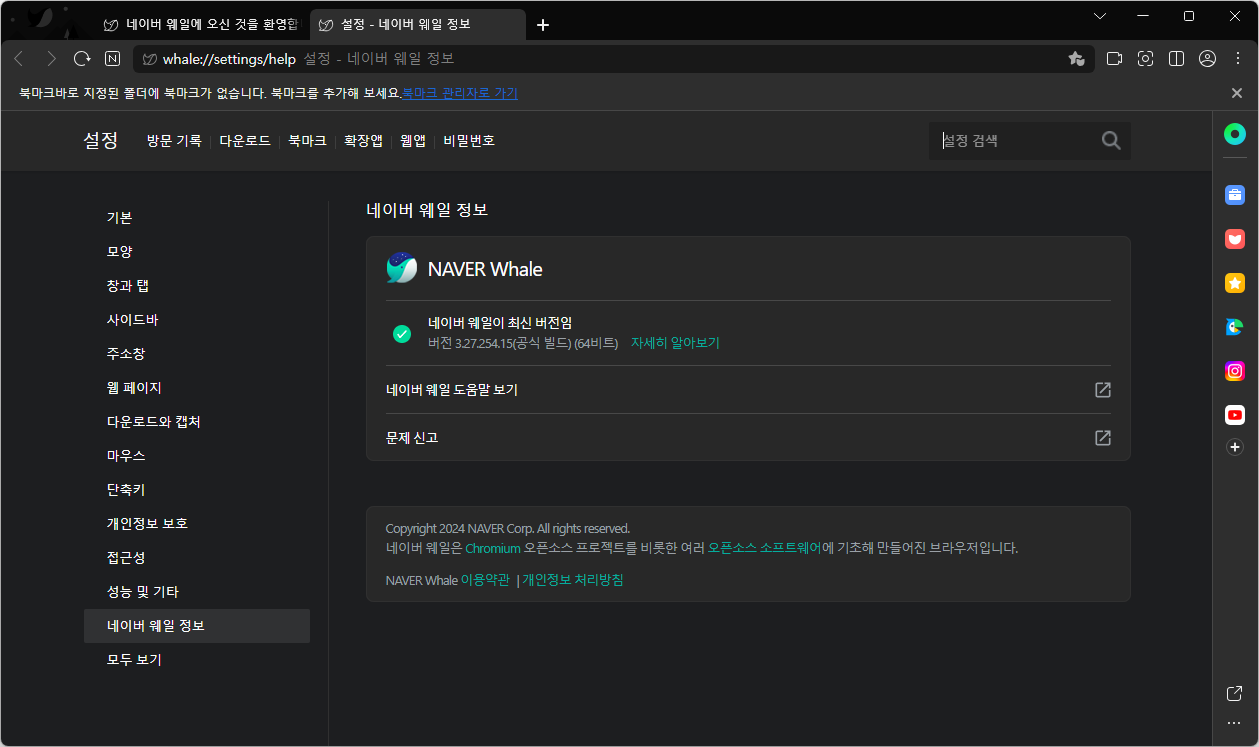Image resolution: width=1259 pixels, height=747 pixels.
Task: Open the screen capture tool
Action: click(x=1145, y=59)
